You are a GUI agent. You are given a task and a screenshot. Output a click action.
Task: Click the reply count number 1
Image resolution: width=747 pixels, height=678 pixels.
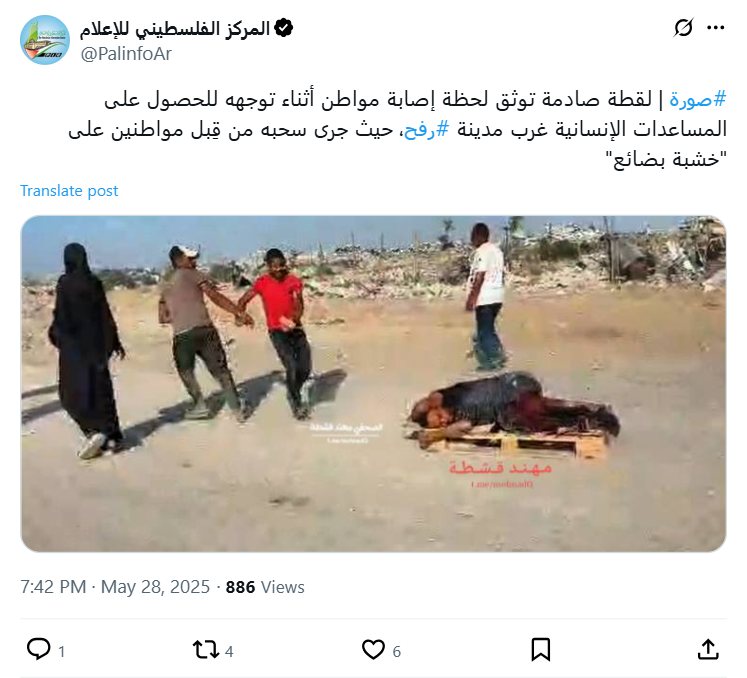pos(61,651)
